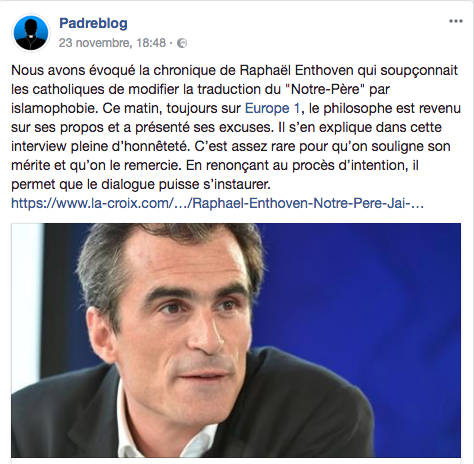Viewport: 474px width, 464px height.
Task: Go to Padreblog page from header name
Action: pos(93,23)
